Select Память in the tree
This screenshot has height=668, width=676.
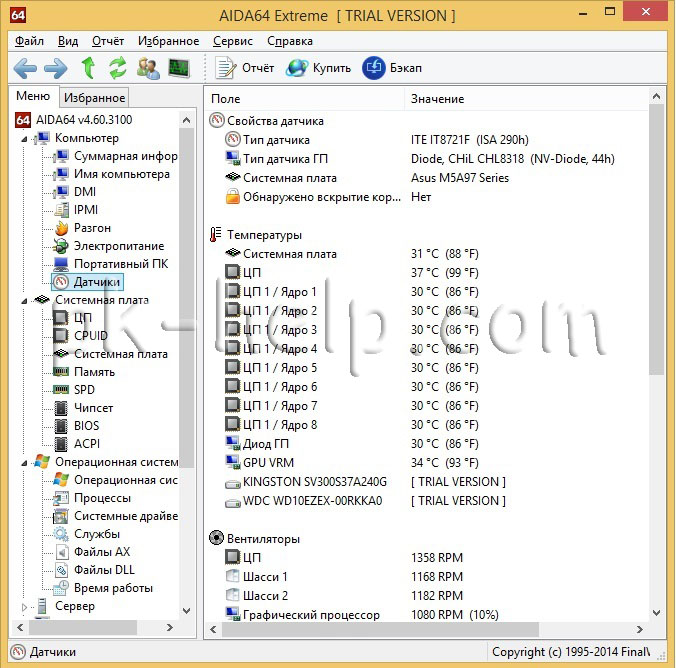click(x=84, y=372)
